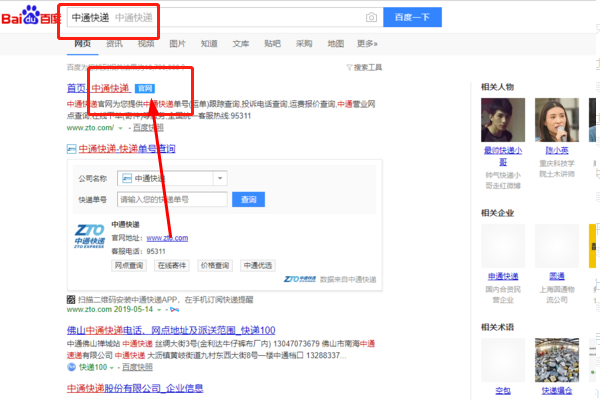The image size is (600, 400).
Task: Click the blue icon after 2019-05-14
Action: tap(174, 310)
